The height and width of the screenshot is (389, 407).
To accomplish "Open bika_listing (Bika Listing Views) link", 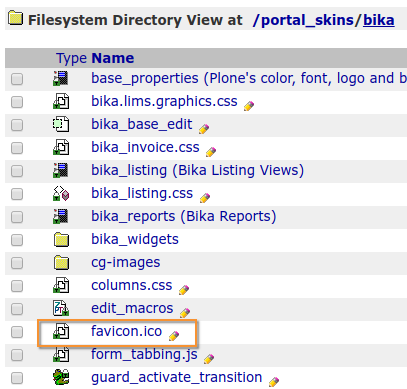I will click(x=197, y=170).
